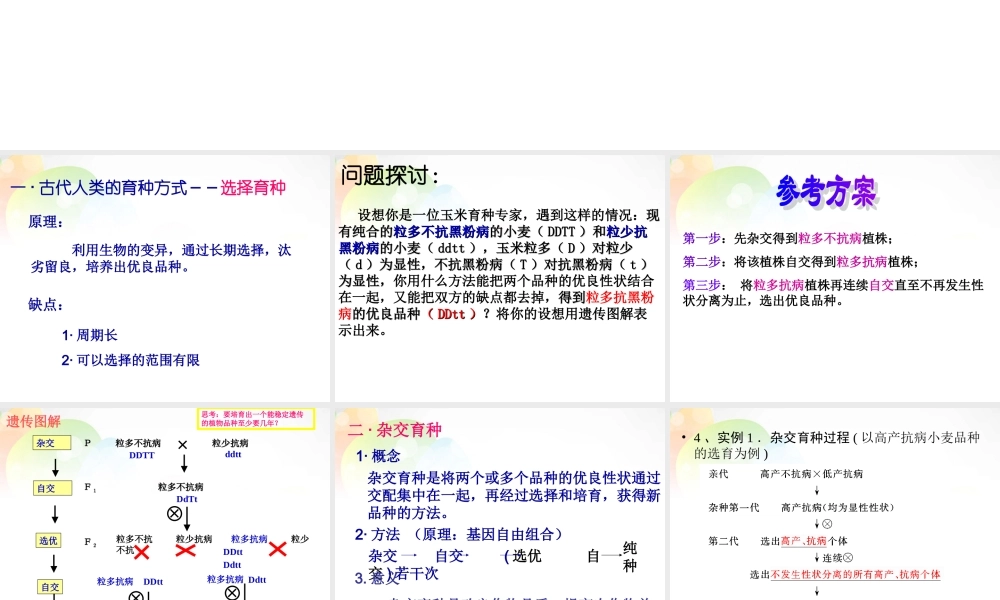Screen dimensions: 1000x600
Task: Click the 亲代 label
Action: pyautogui.click(x=718, y=474)
